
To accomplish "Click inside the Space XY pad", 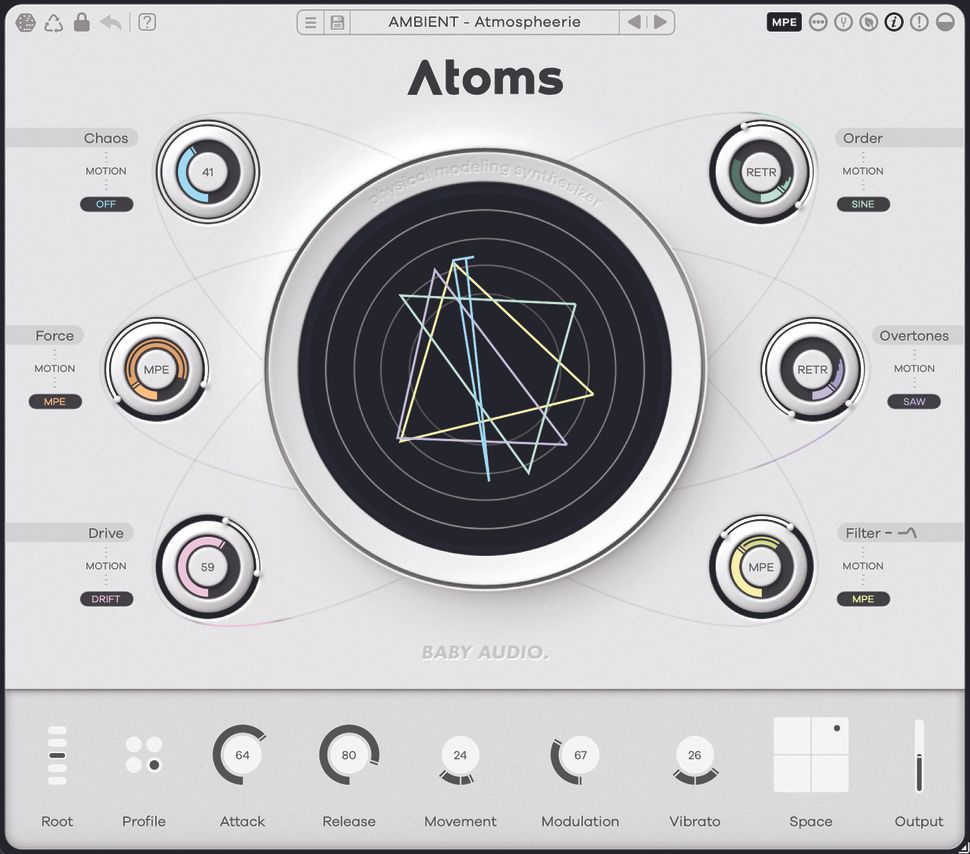I will pos(811,756).
